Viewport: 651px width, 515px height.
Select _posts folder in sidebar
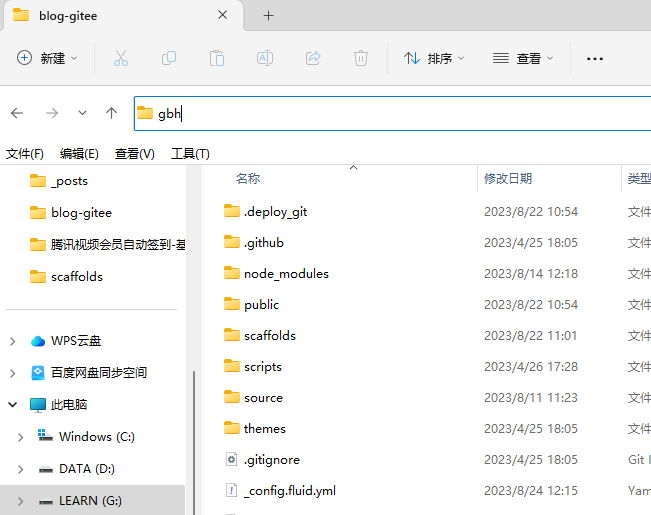click(x=59, y=181)
